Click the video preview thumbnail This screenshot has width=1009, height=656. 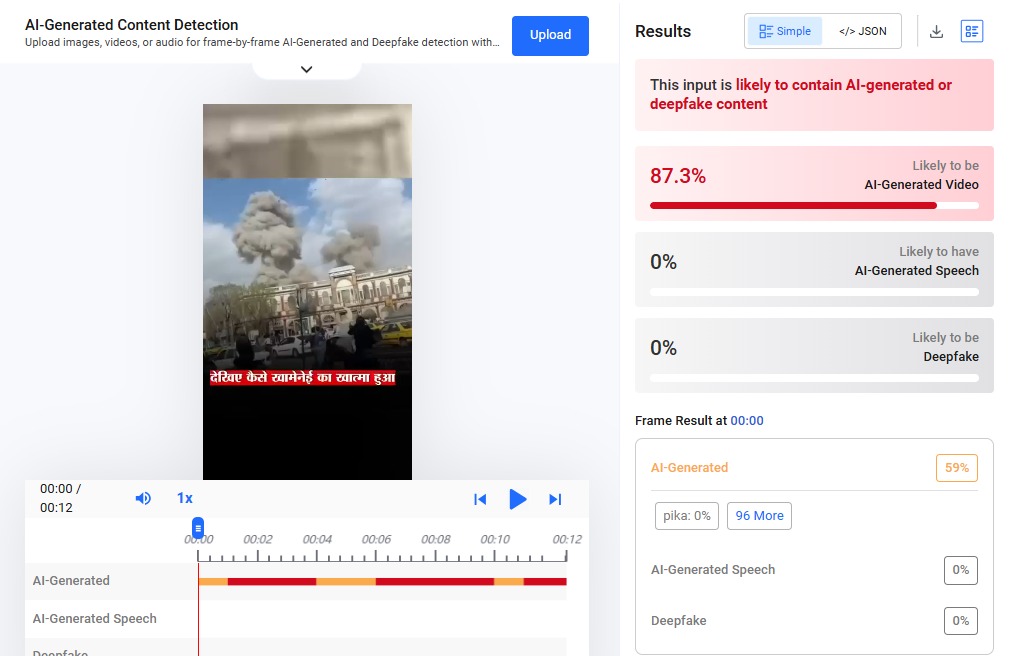tap(307, 291)
